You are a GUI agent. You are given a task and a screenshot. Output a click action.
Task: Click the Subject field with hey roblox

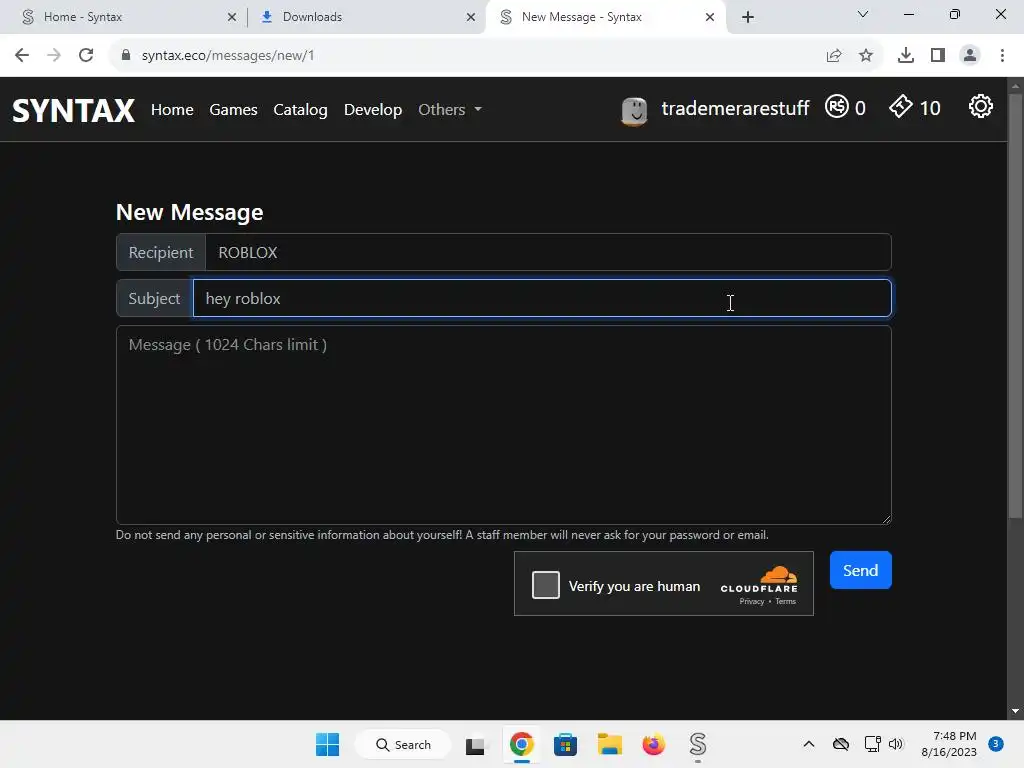(542, 298)
